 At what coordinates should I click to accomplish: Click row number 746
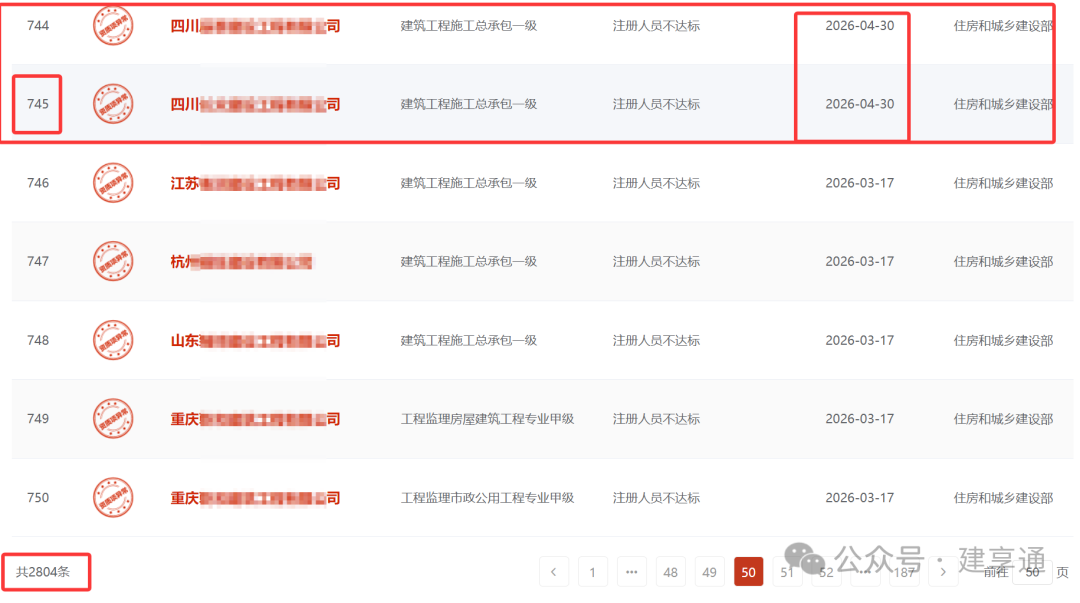point(38,183)
